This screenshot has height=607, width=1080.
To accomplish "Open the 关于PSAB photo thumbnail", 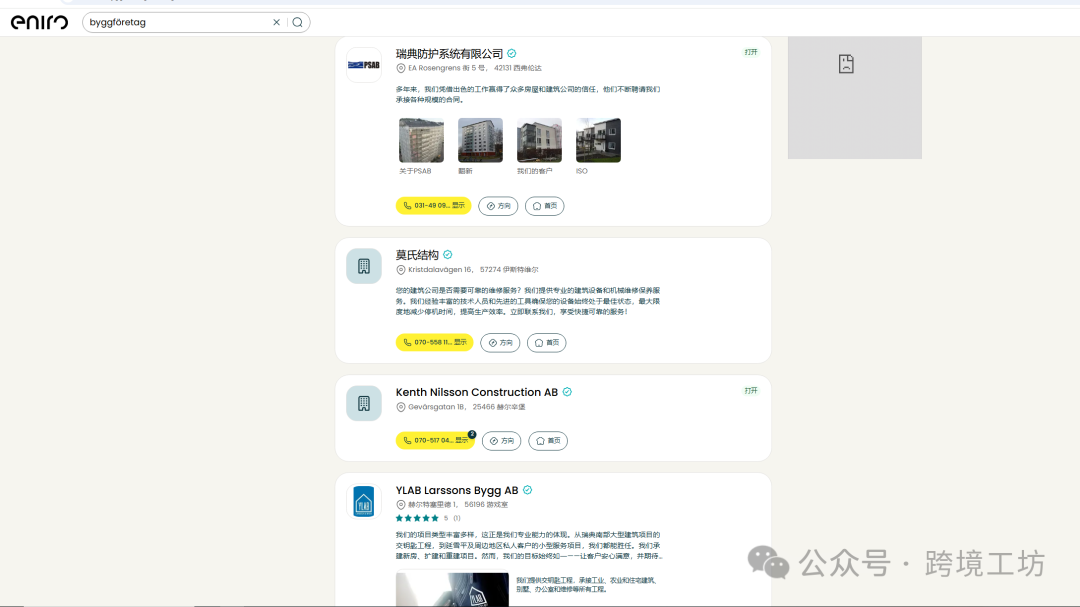I will [420, 139].
